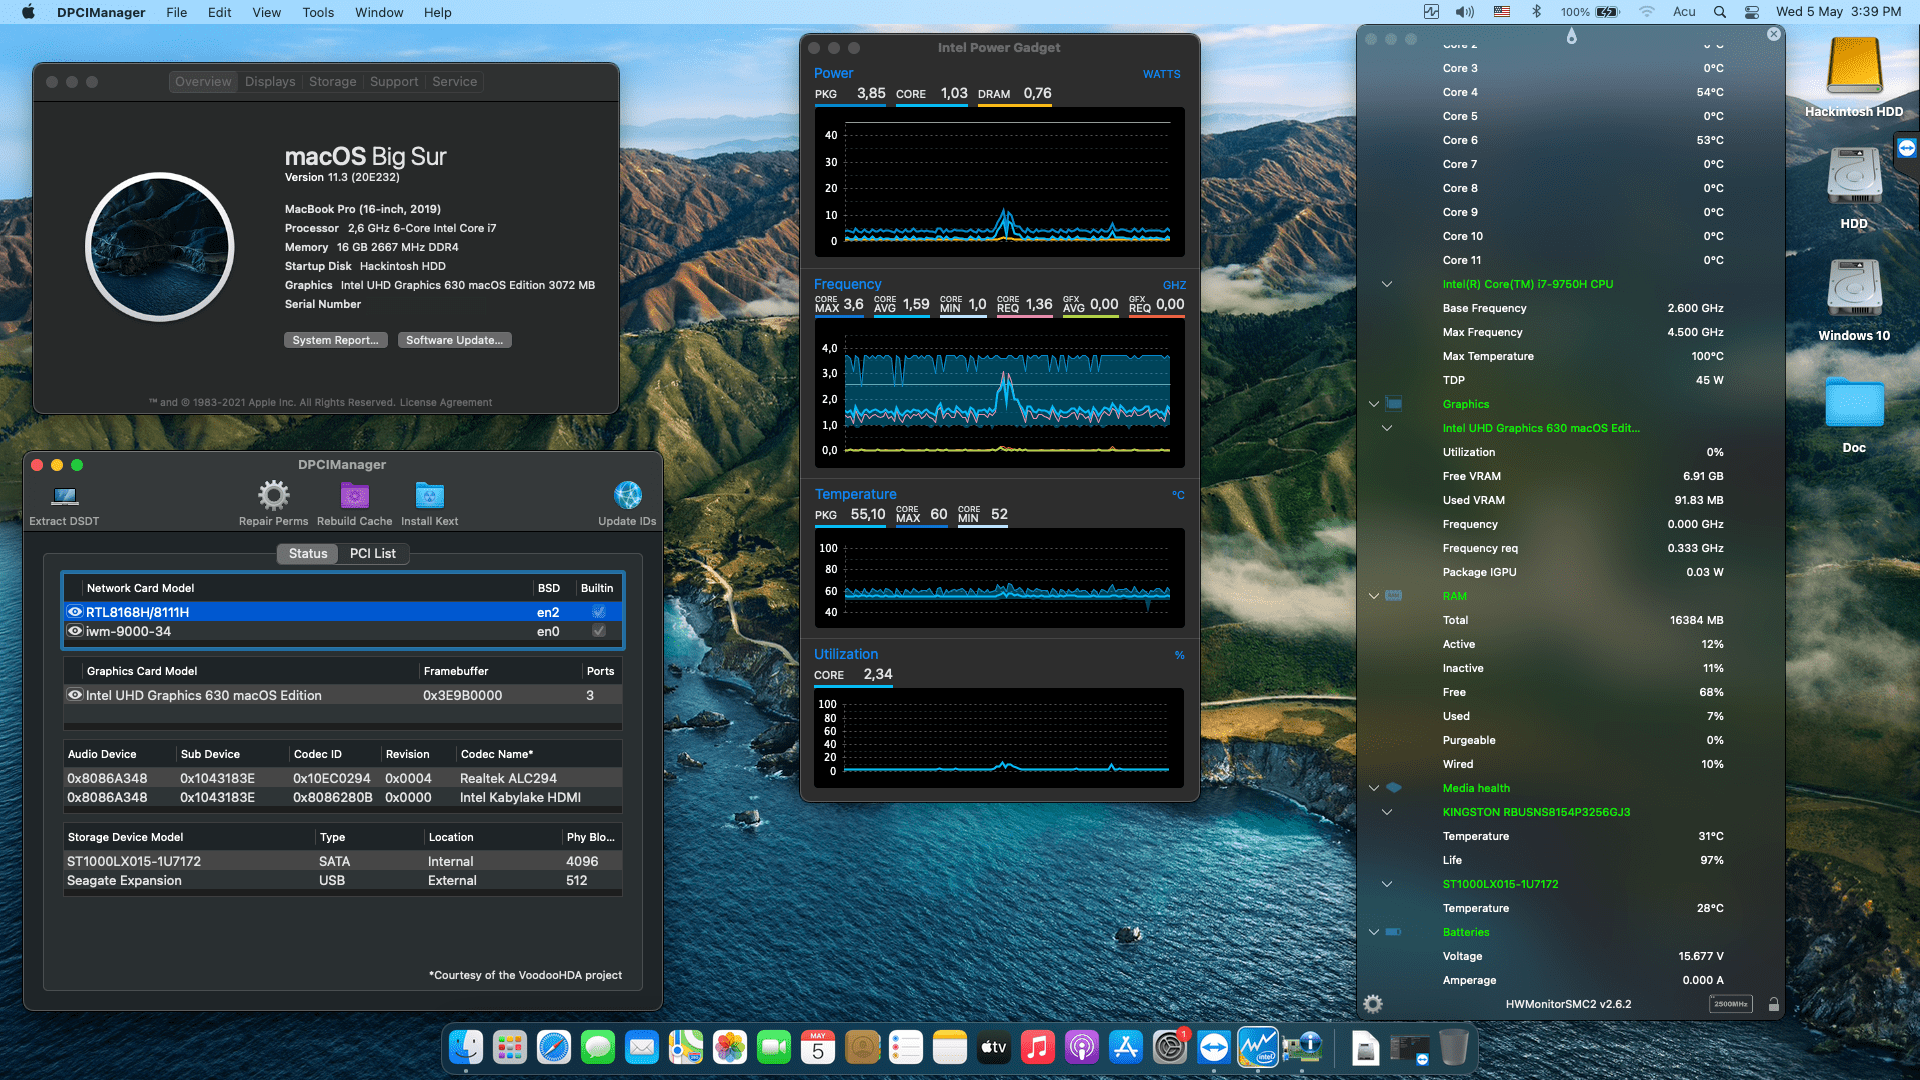
Task: Open Apple TV from the Dock
Action: (x=994, y=1048)
